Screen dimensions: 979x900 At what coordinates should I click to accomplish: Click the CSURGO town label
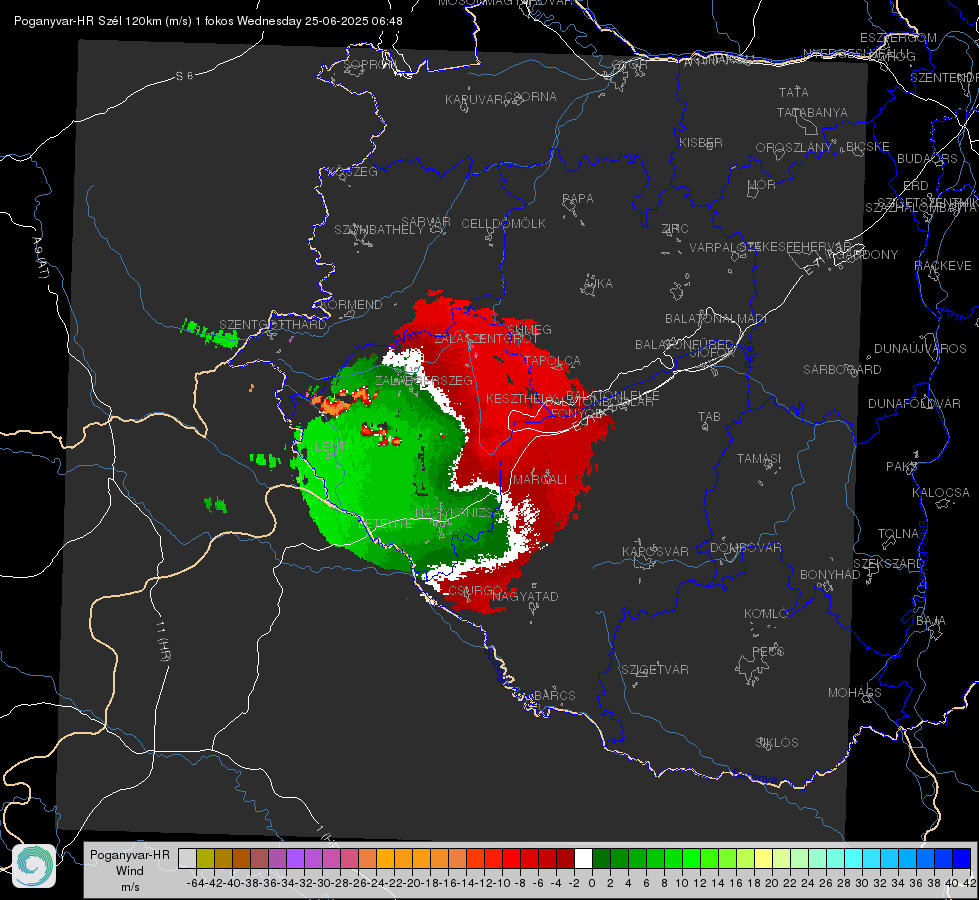(x=476, y=591)
